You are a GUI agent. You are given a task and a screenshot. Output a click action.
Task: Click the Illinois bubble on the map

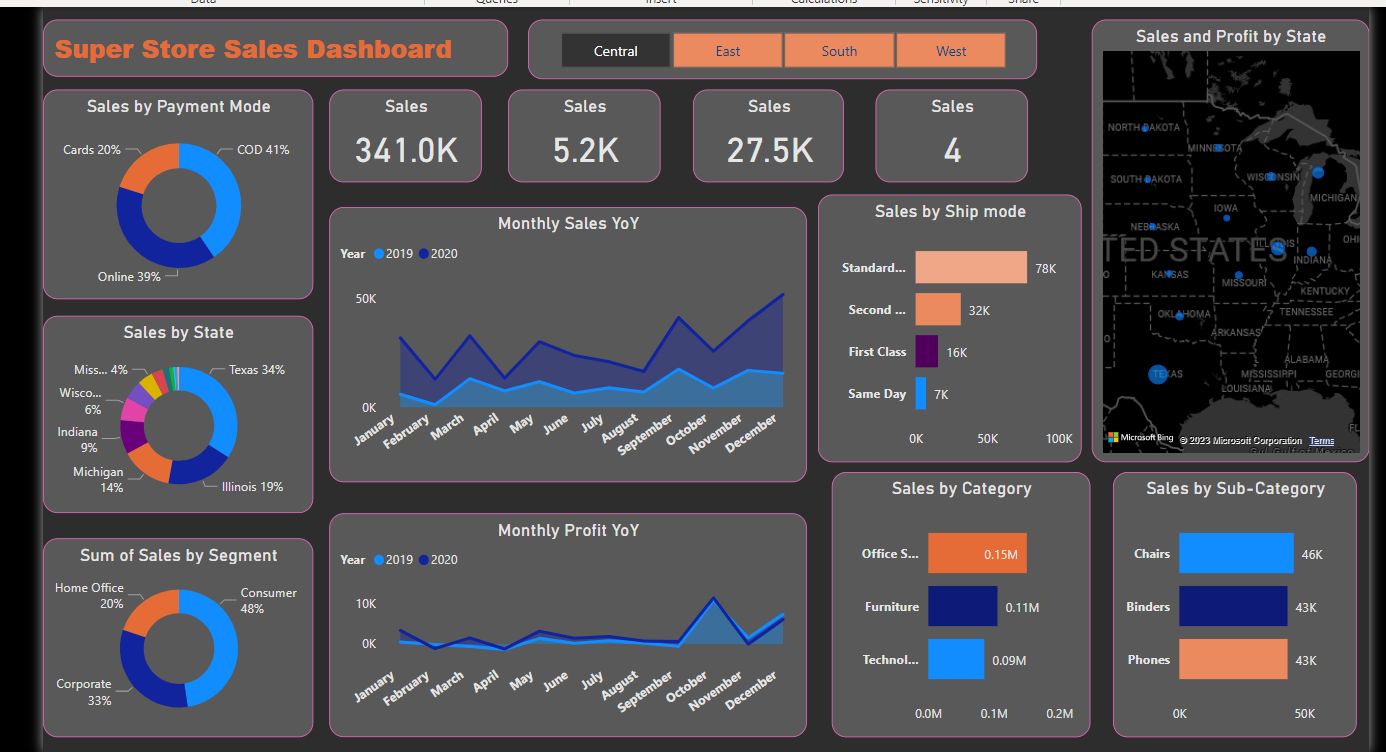click(x=1276, y=243)
